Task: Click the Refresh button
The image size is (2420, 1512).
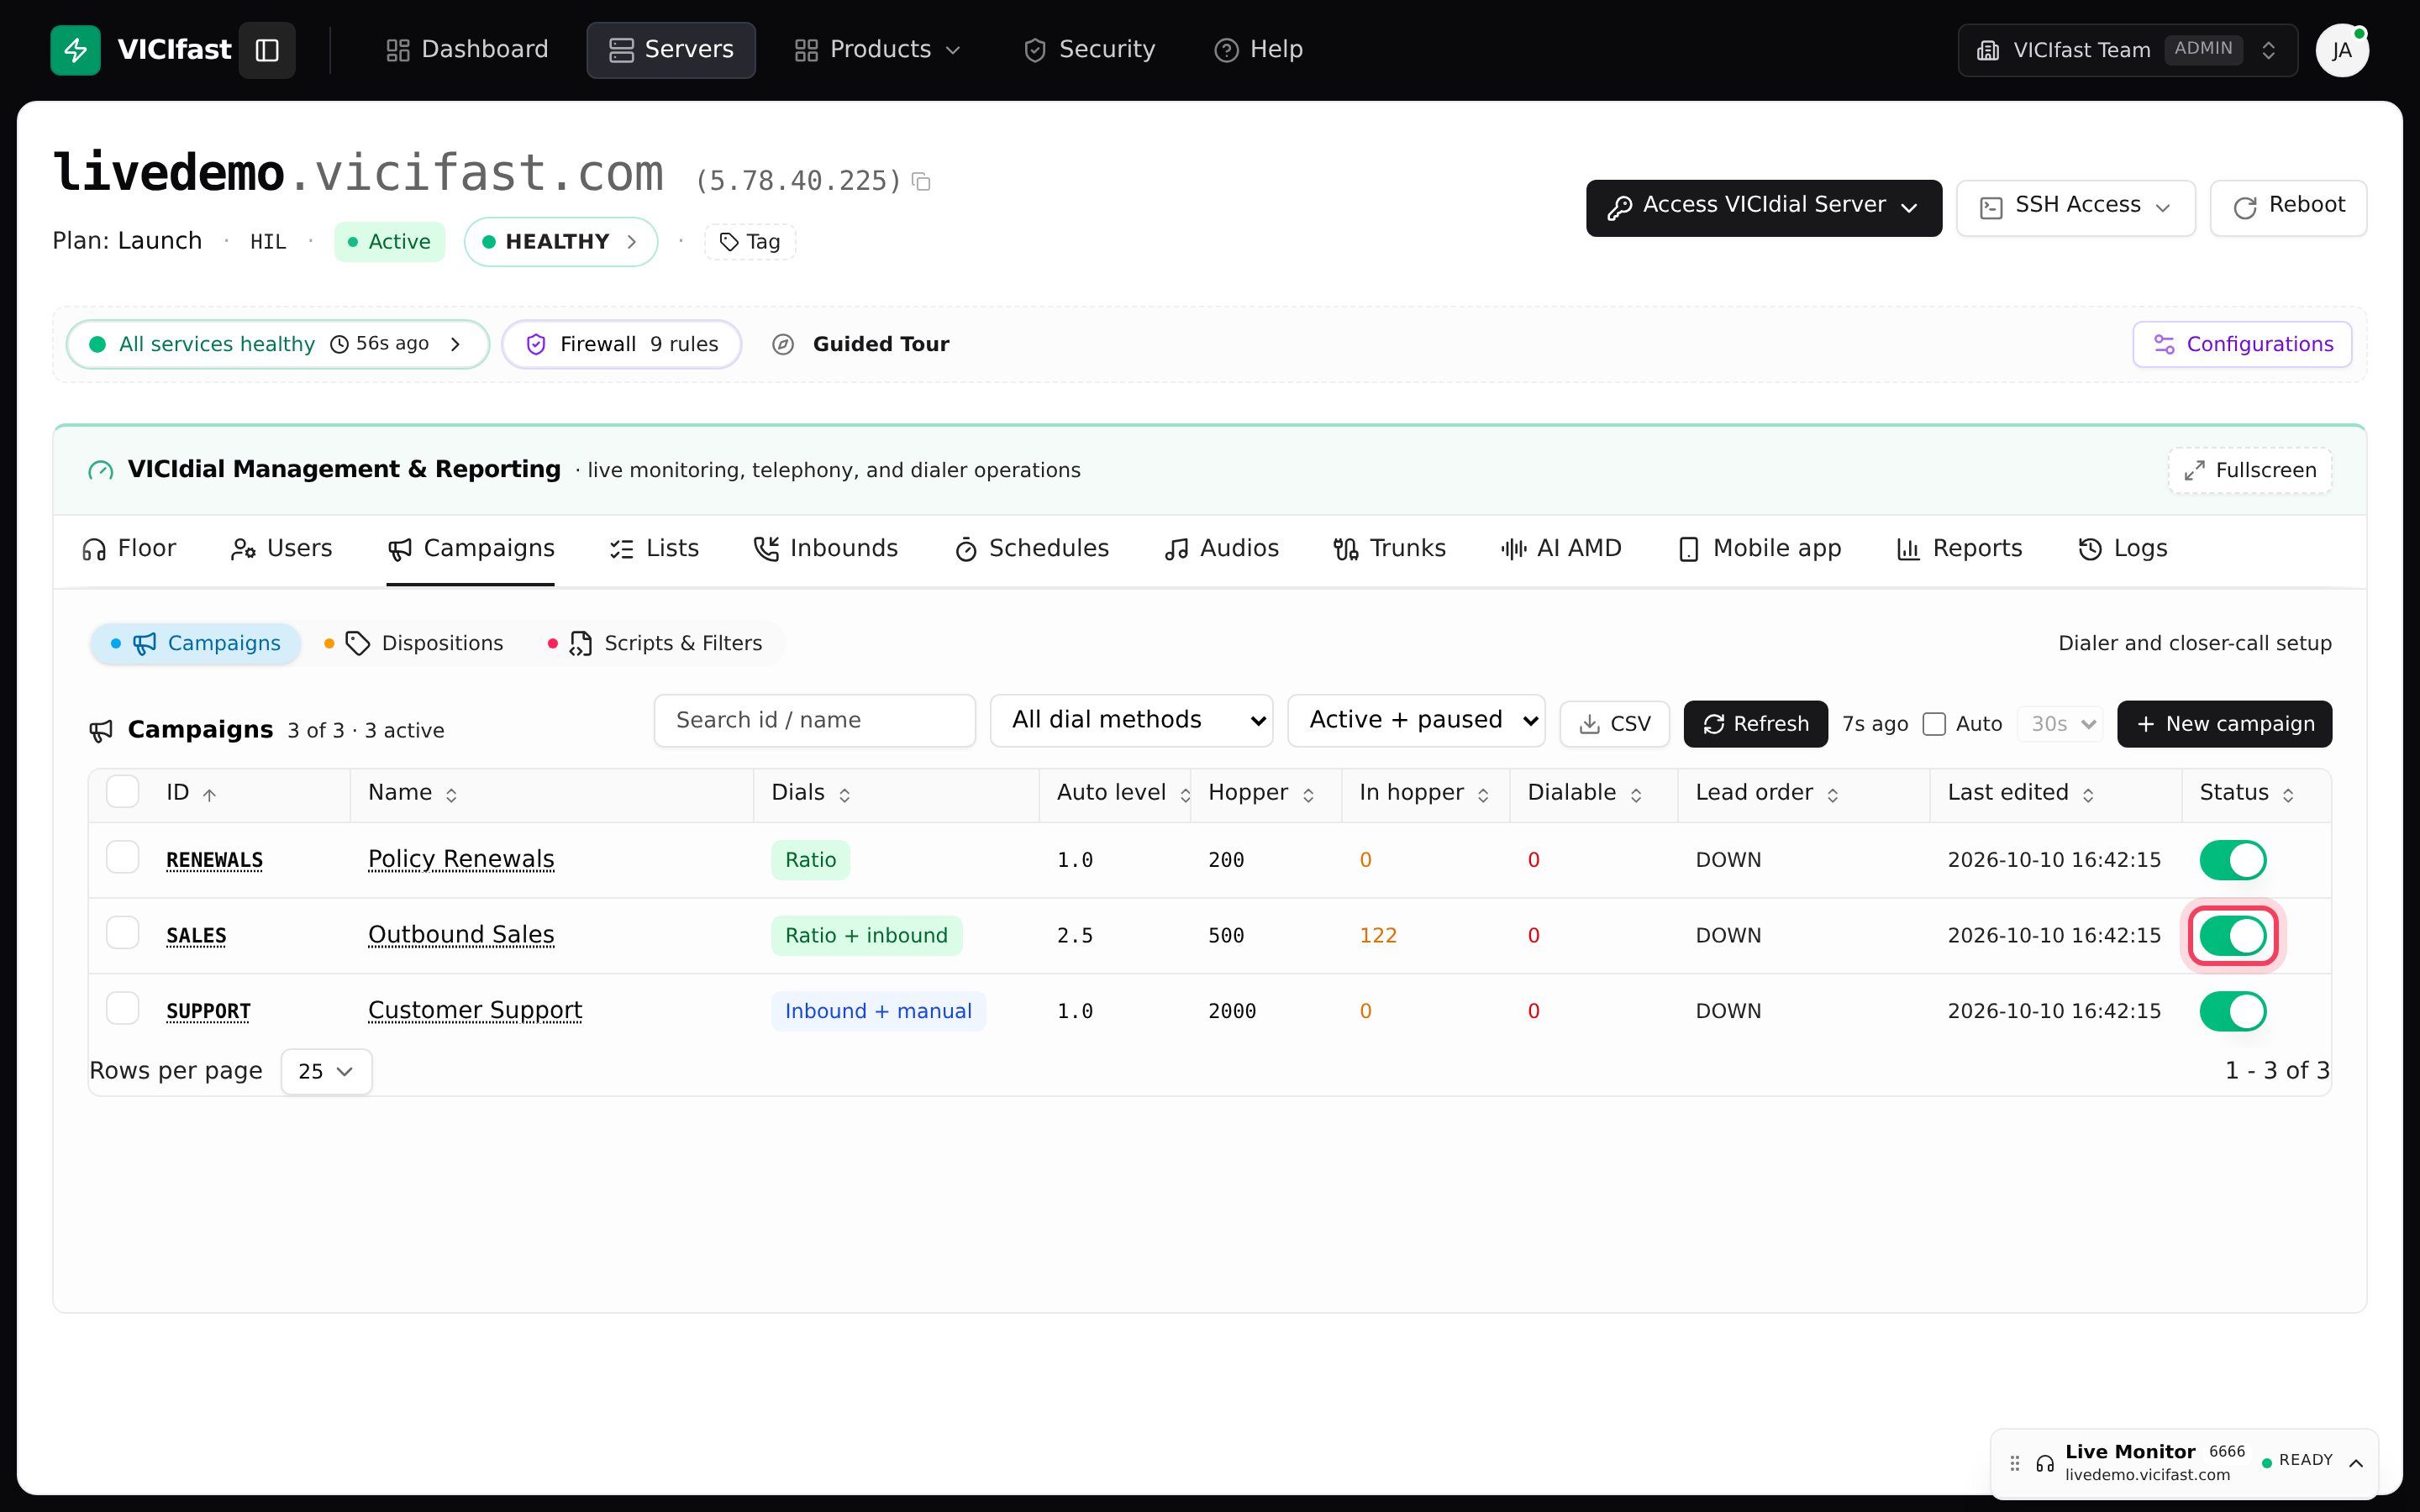Action: pos(1755,723)
